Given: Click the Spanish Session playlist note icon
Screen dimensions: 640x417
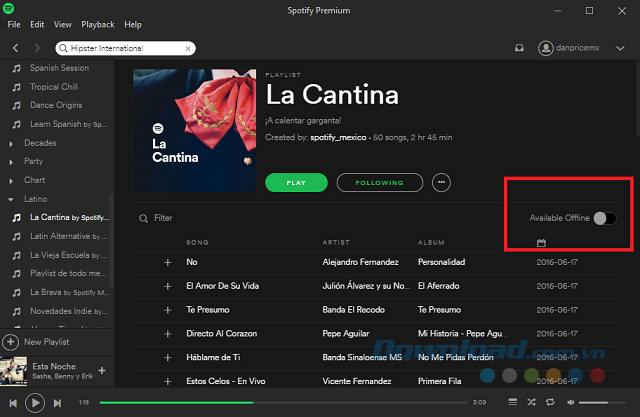Looking at the screenshot, I should pos(16,68).
